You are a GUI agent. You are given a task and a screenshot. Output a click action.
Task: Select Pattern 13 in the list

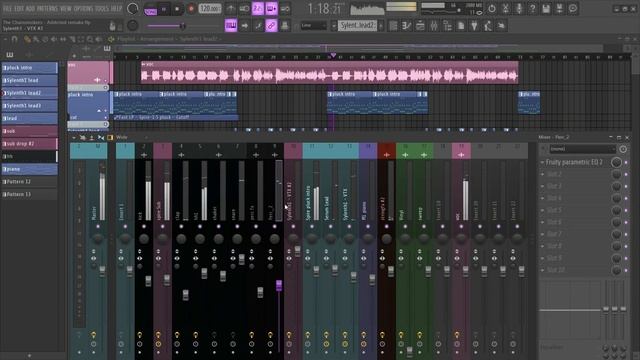point(29,194)
